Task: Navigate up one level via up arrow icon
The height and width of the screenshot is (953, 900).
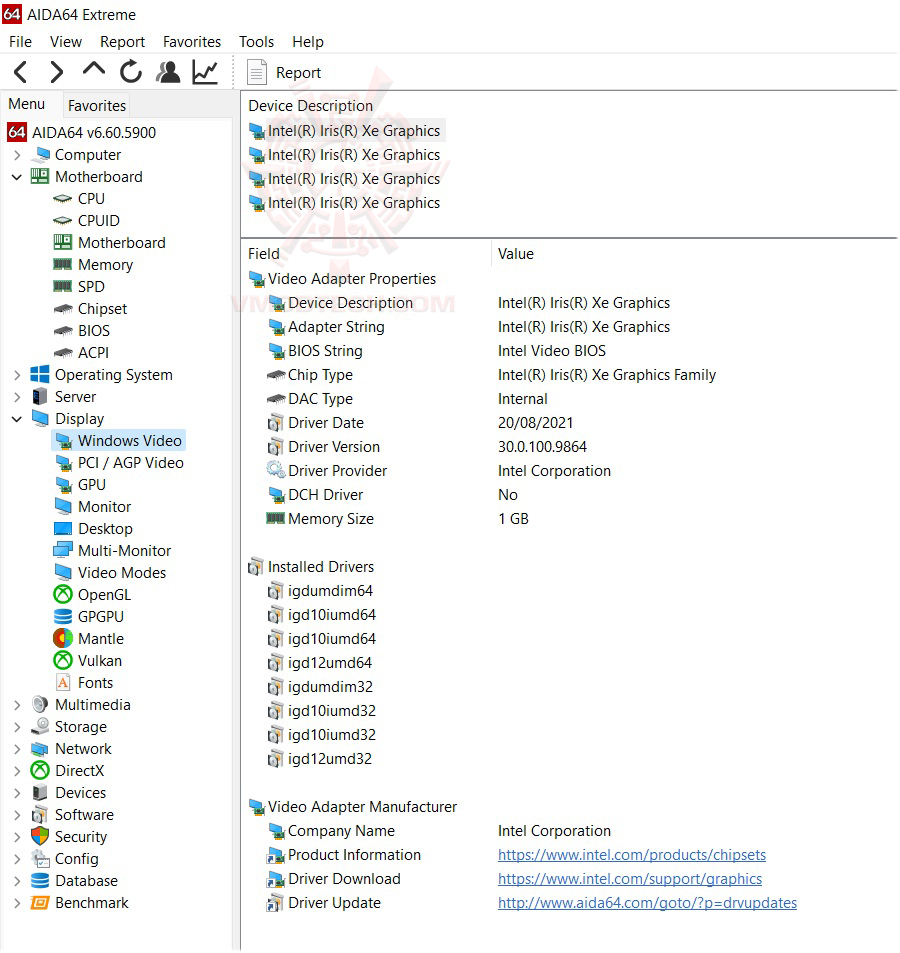Action: [x=94, y=71]
